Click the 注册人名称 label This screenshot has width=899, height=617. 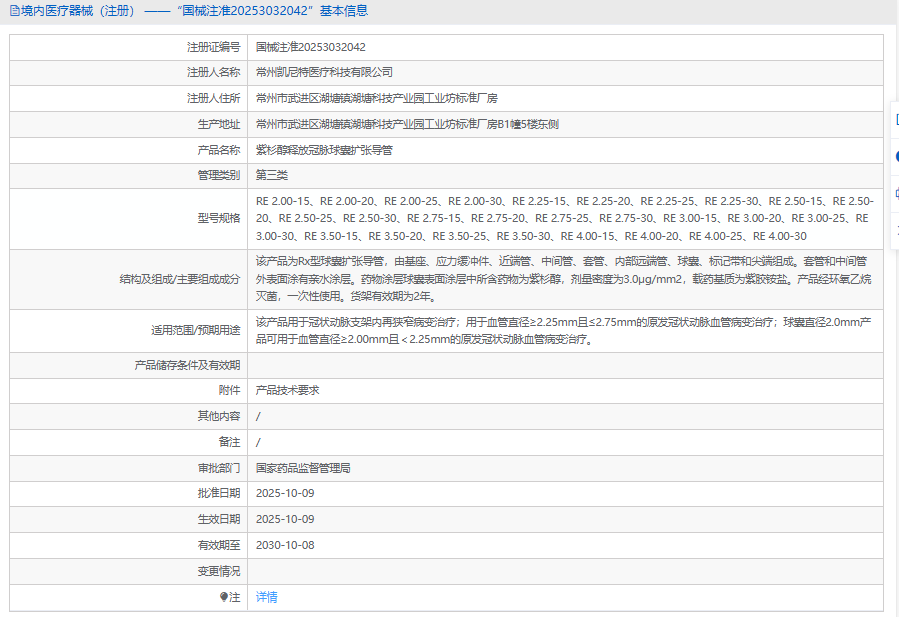(213, 72)
